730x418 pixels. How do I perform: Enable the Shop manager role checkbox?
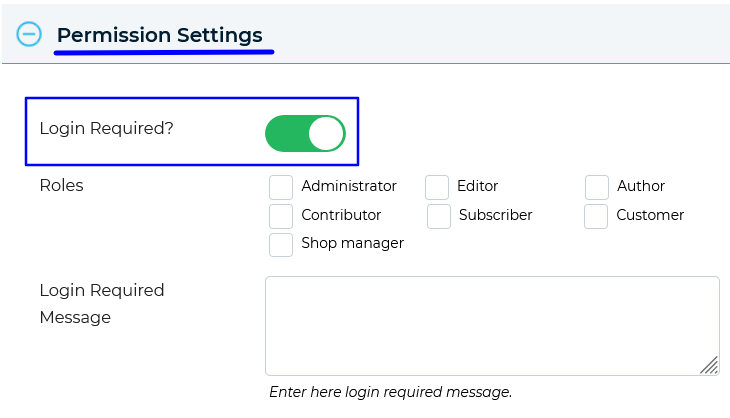[x=281, y=244]
